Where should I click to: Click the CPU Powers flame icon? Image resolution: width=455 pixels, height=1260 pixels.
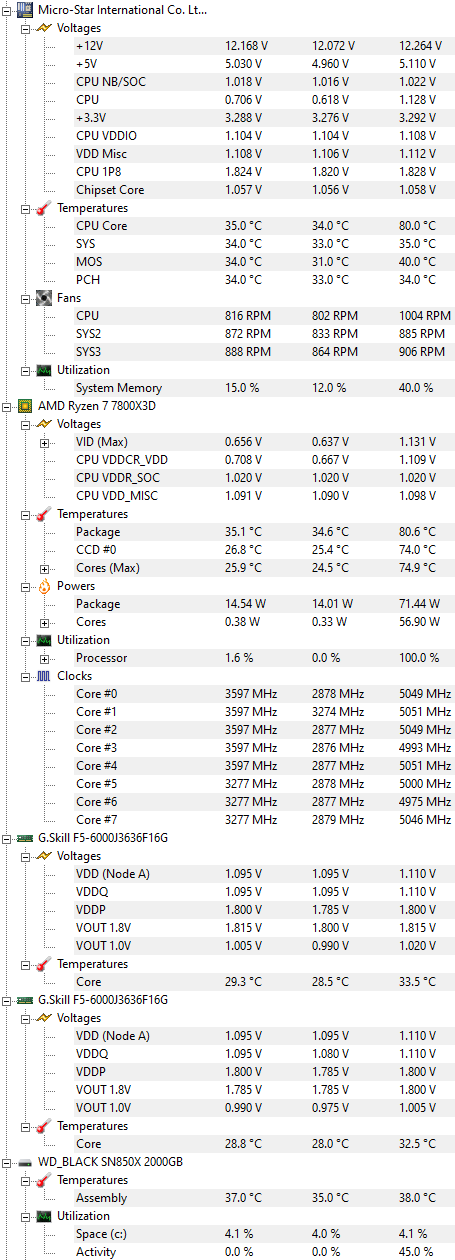(x=44, y=586)
